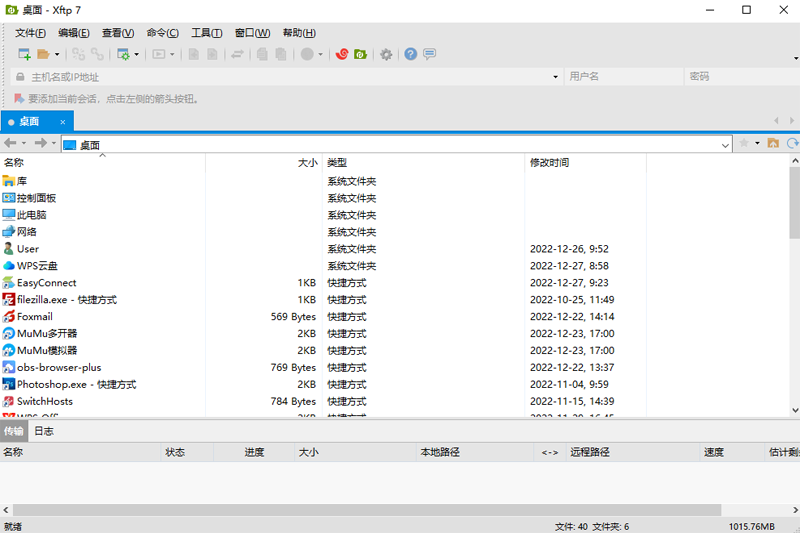The image size is (800, 533).
Task: Sort files by 修改时间 column header
Action: pos(549,162)
